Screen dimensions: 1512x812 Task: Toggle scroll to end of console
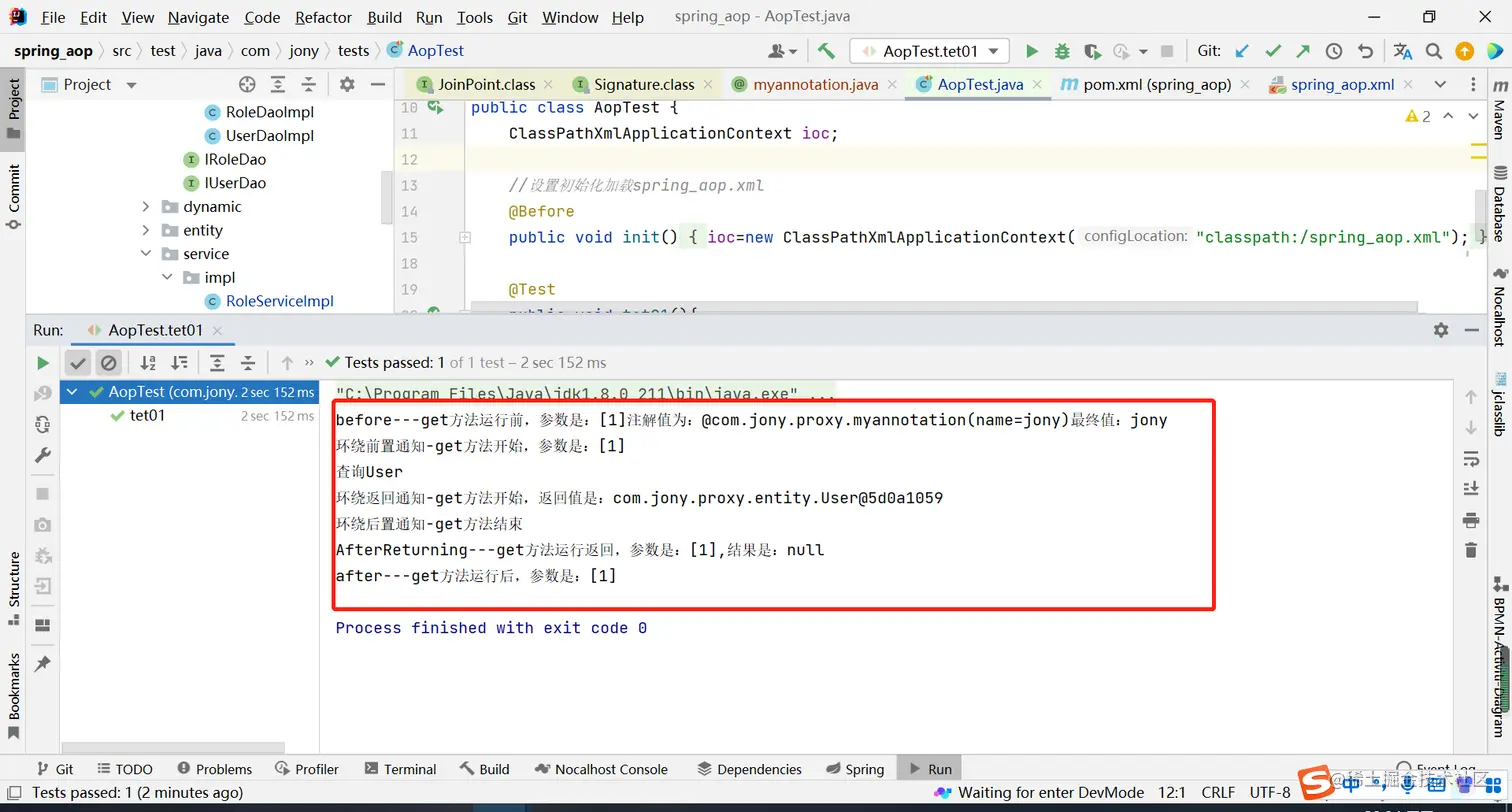coord(1470,489)
